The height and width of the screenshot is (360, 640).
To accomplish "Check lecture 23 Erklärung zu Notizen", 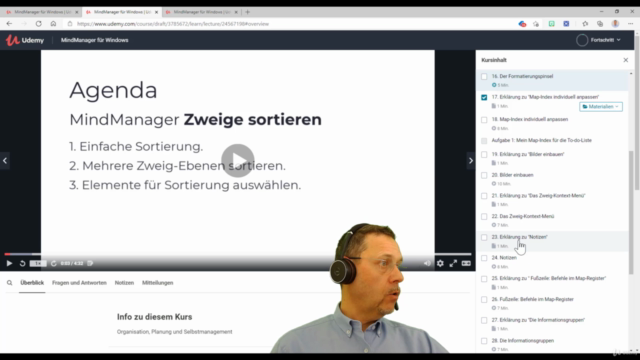I will pyautogui.click(x=484, y=237).
